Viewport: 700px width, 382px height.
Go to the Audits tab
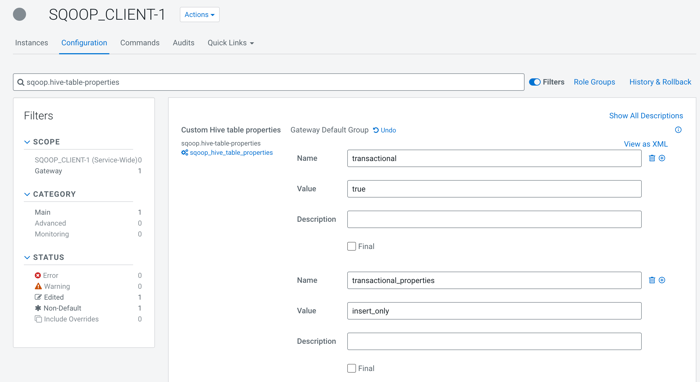point(183,43)
